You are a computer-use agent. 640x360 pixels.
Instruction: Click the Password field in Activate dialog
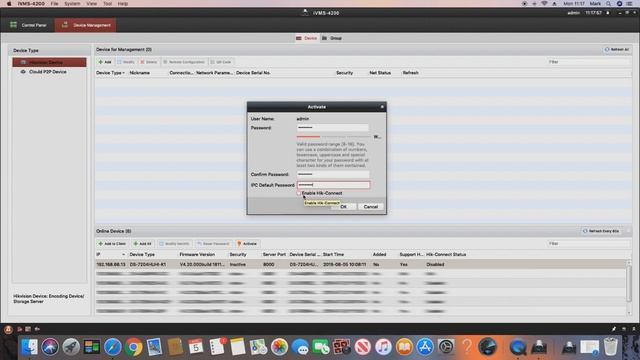pos(333,128)
